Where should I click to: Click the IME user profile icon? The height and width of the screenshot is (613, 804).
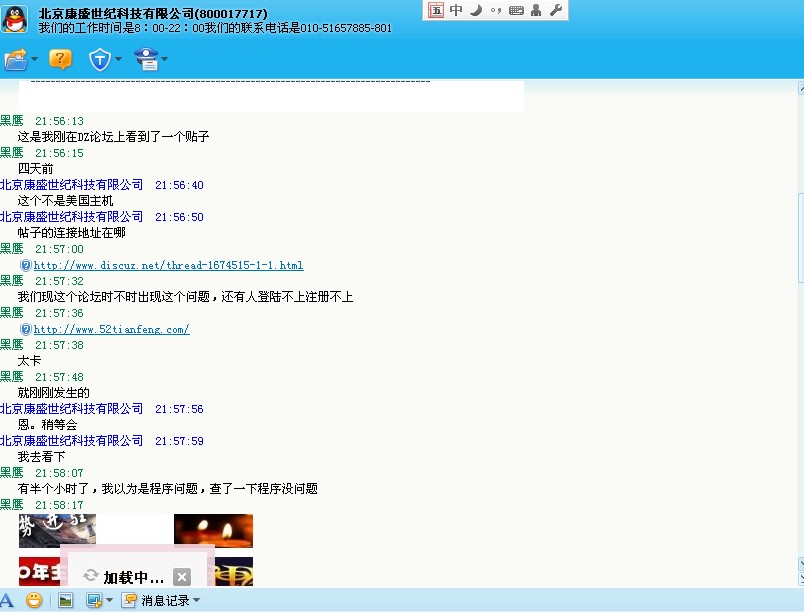[536, 10]
